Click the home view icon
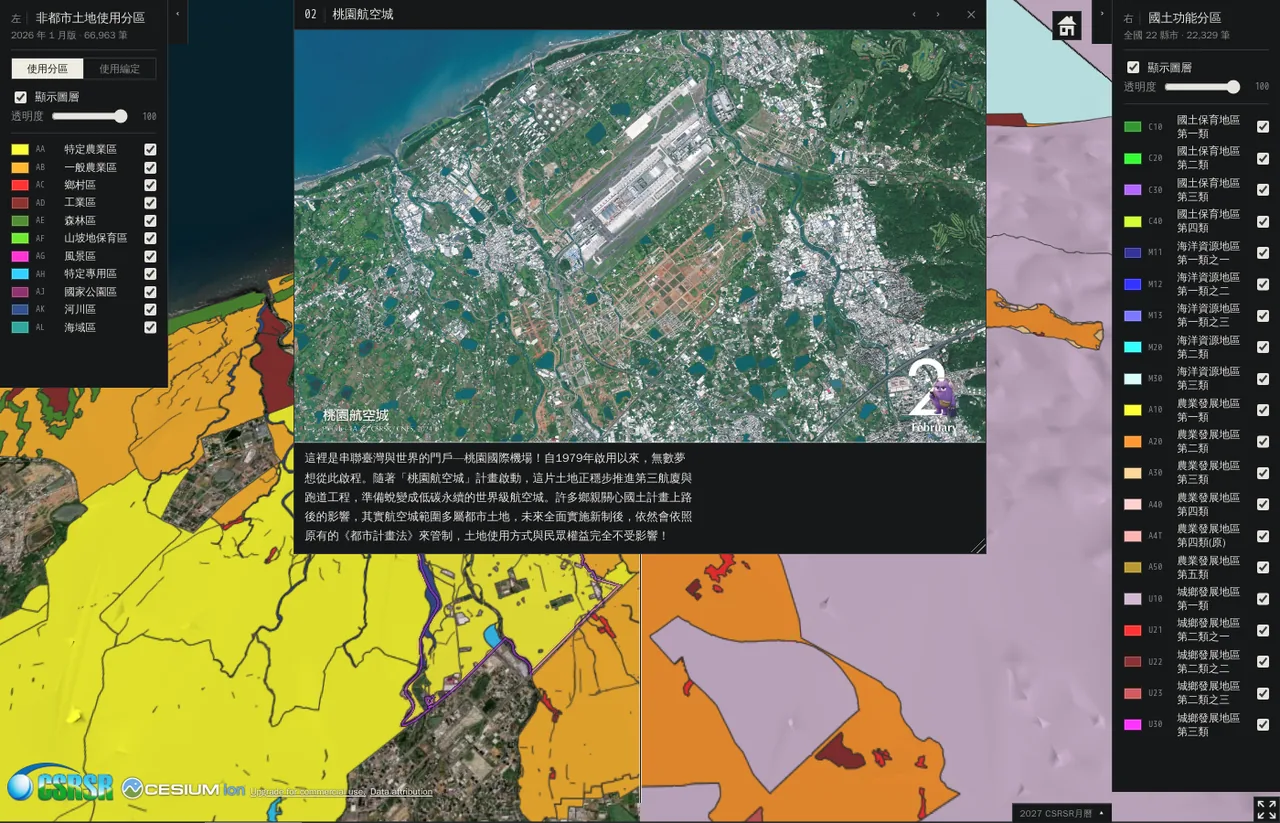This screenshot has height=823, width=1280. click(x=1067, y=26)
